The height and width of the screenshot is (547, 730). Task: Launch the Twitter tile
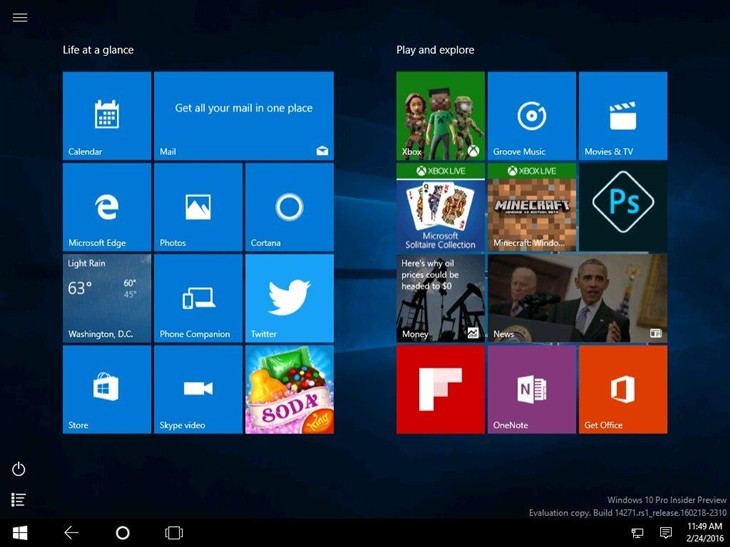(289, 298)
